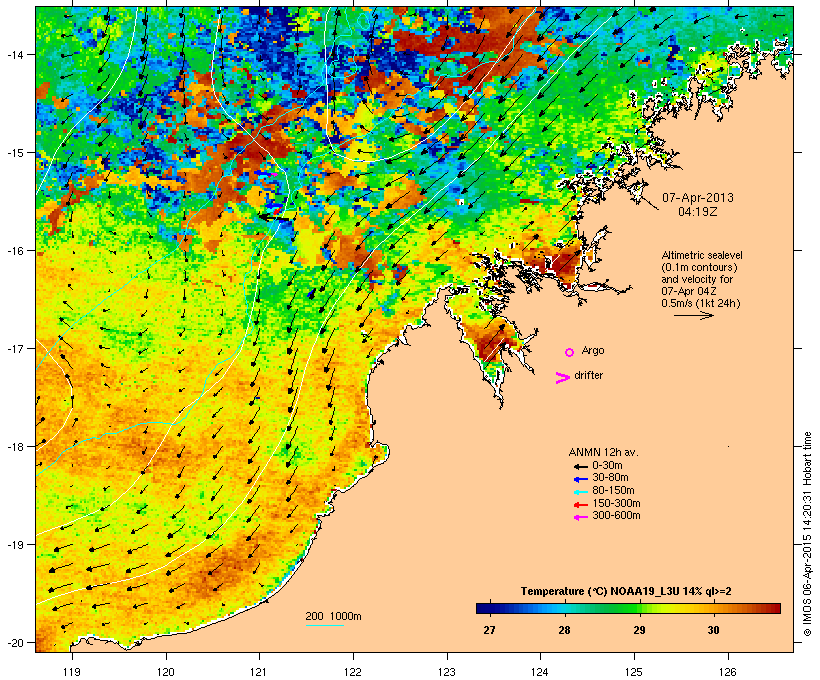Click the '200 1000m' isobath label
Screen dimensions: 820x680
[x=333, y=616]
